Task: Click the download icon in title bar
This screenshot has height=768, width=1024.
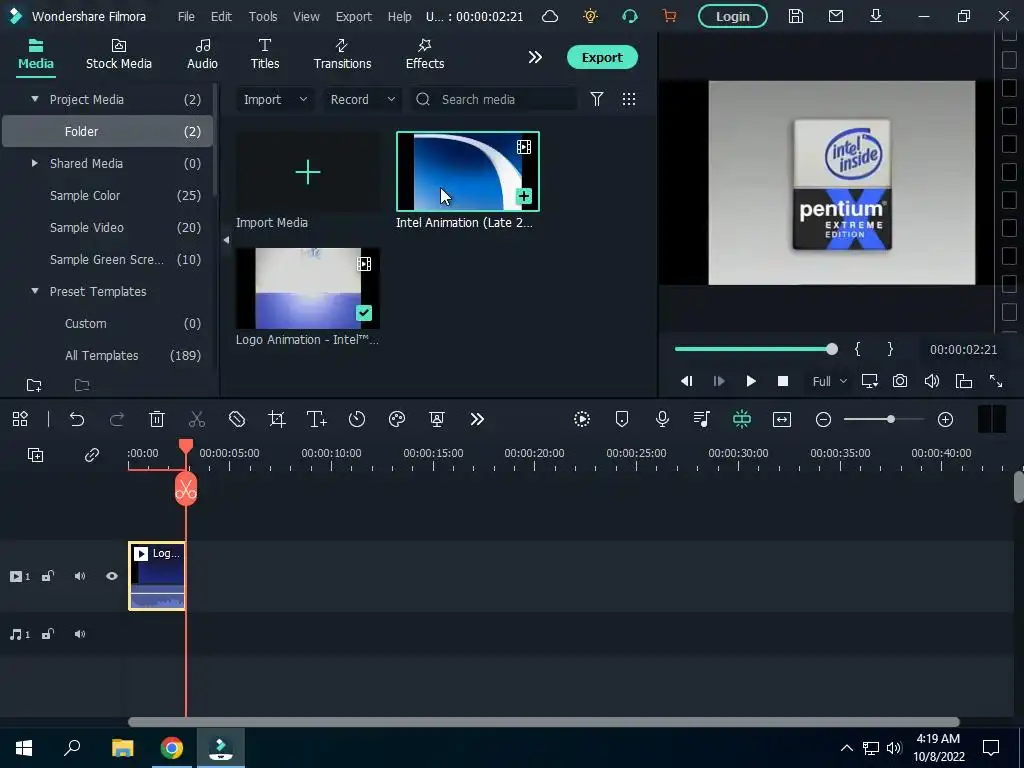Action: click(x=876, y=16)
